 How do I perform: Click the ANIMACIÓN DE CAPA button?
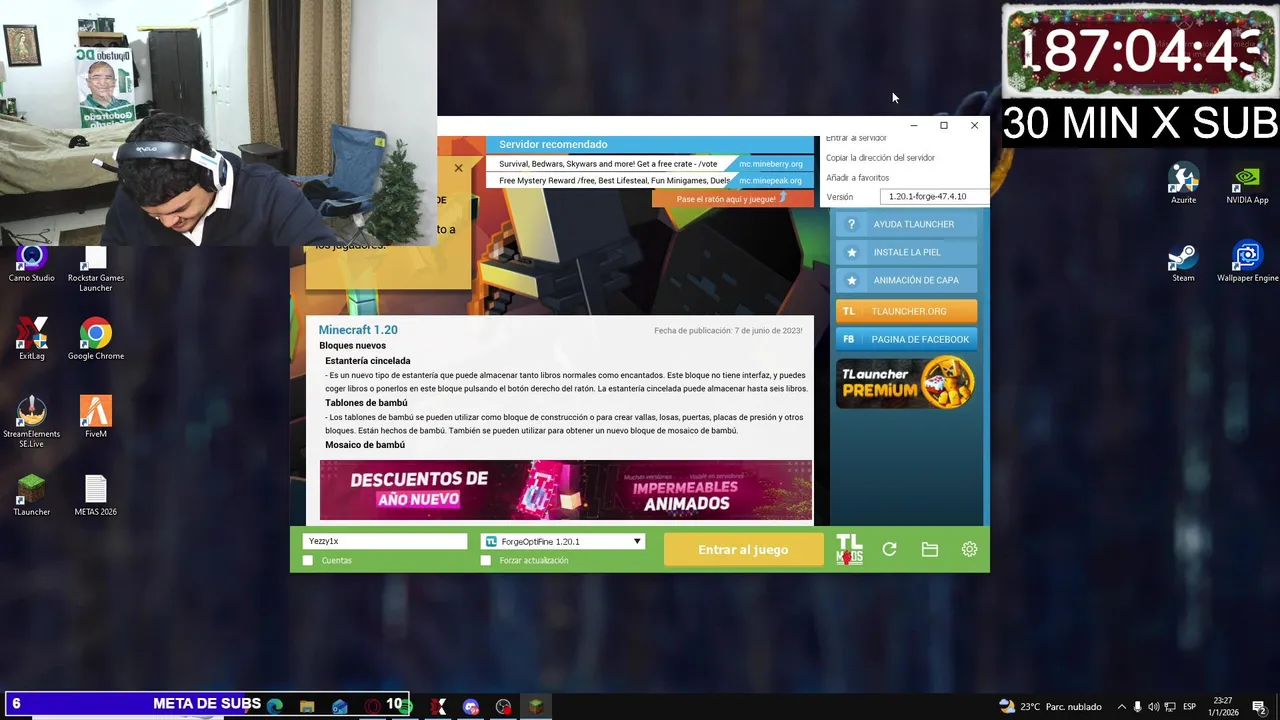pyautogui.click(x=906, y=280)
